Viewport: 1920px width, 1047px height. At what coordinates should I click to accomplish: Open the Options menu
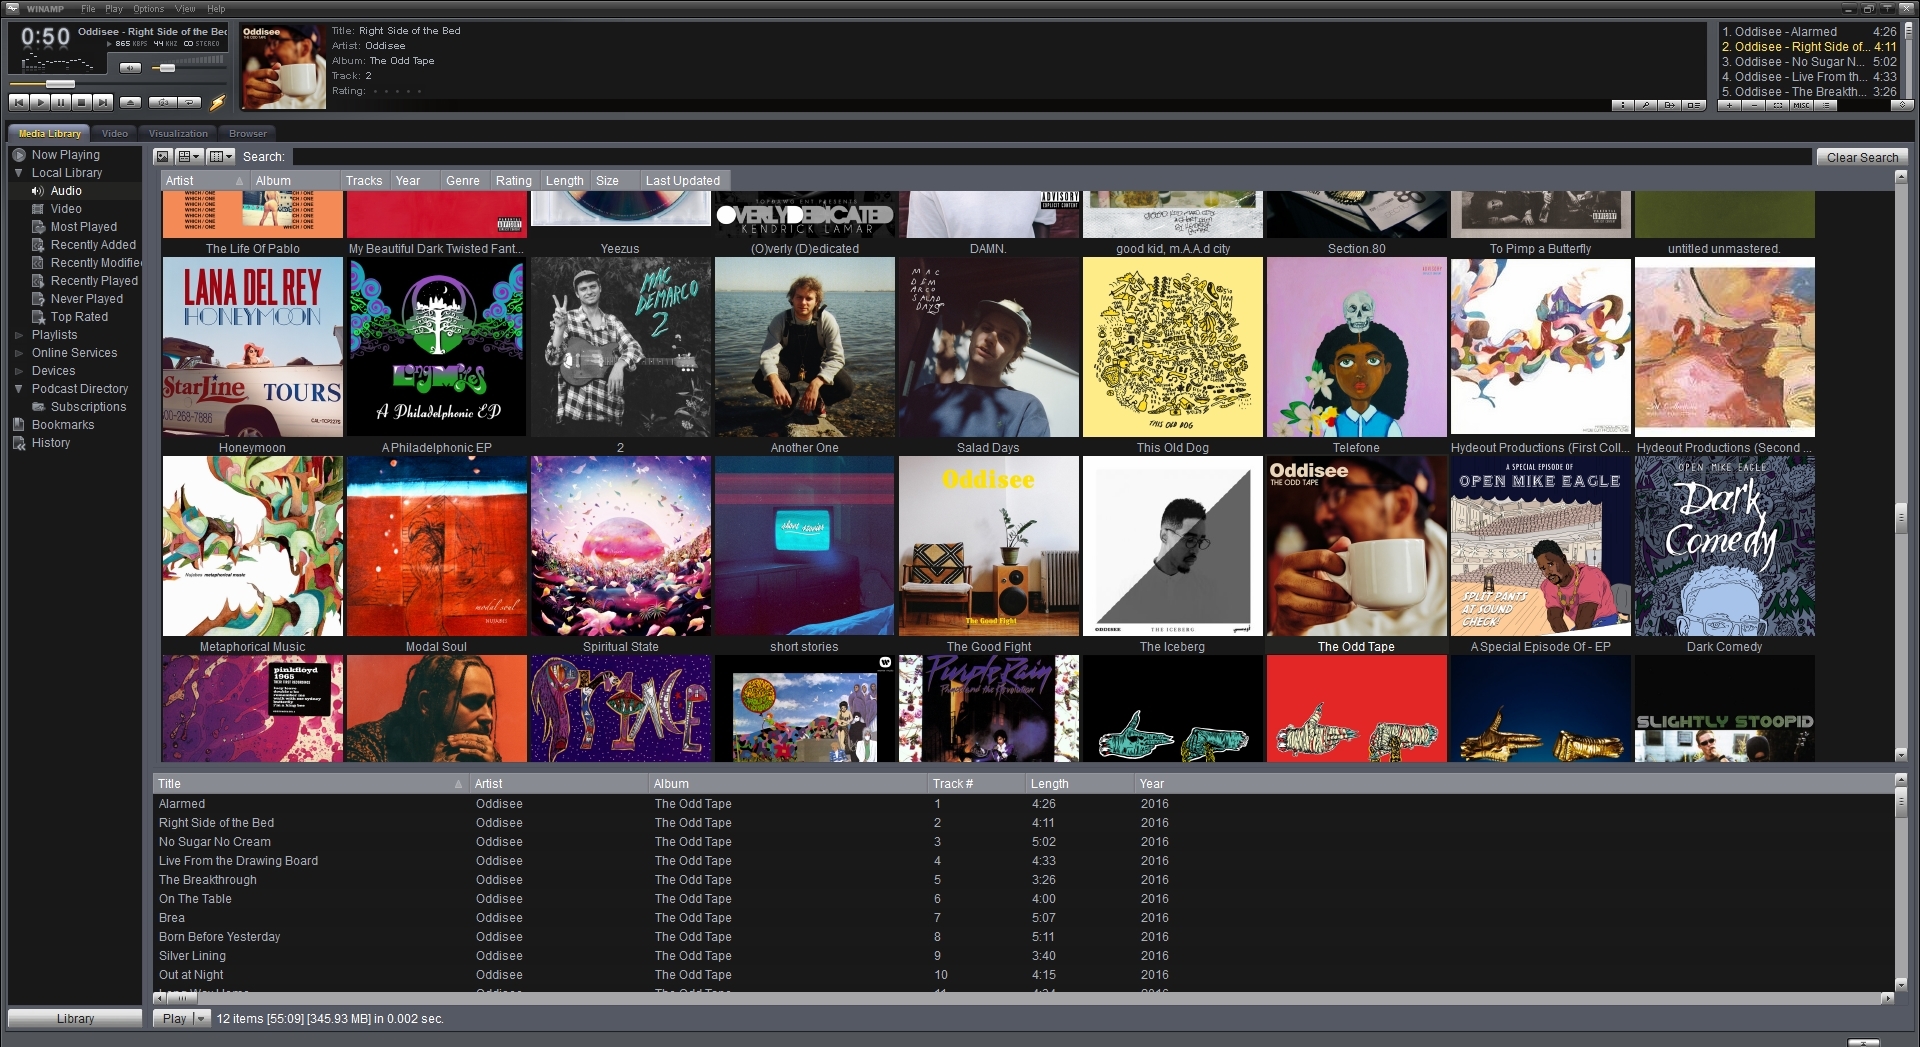(x=148, y=9)
